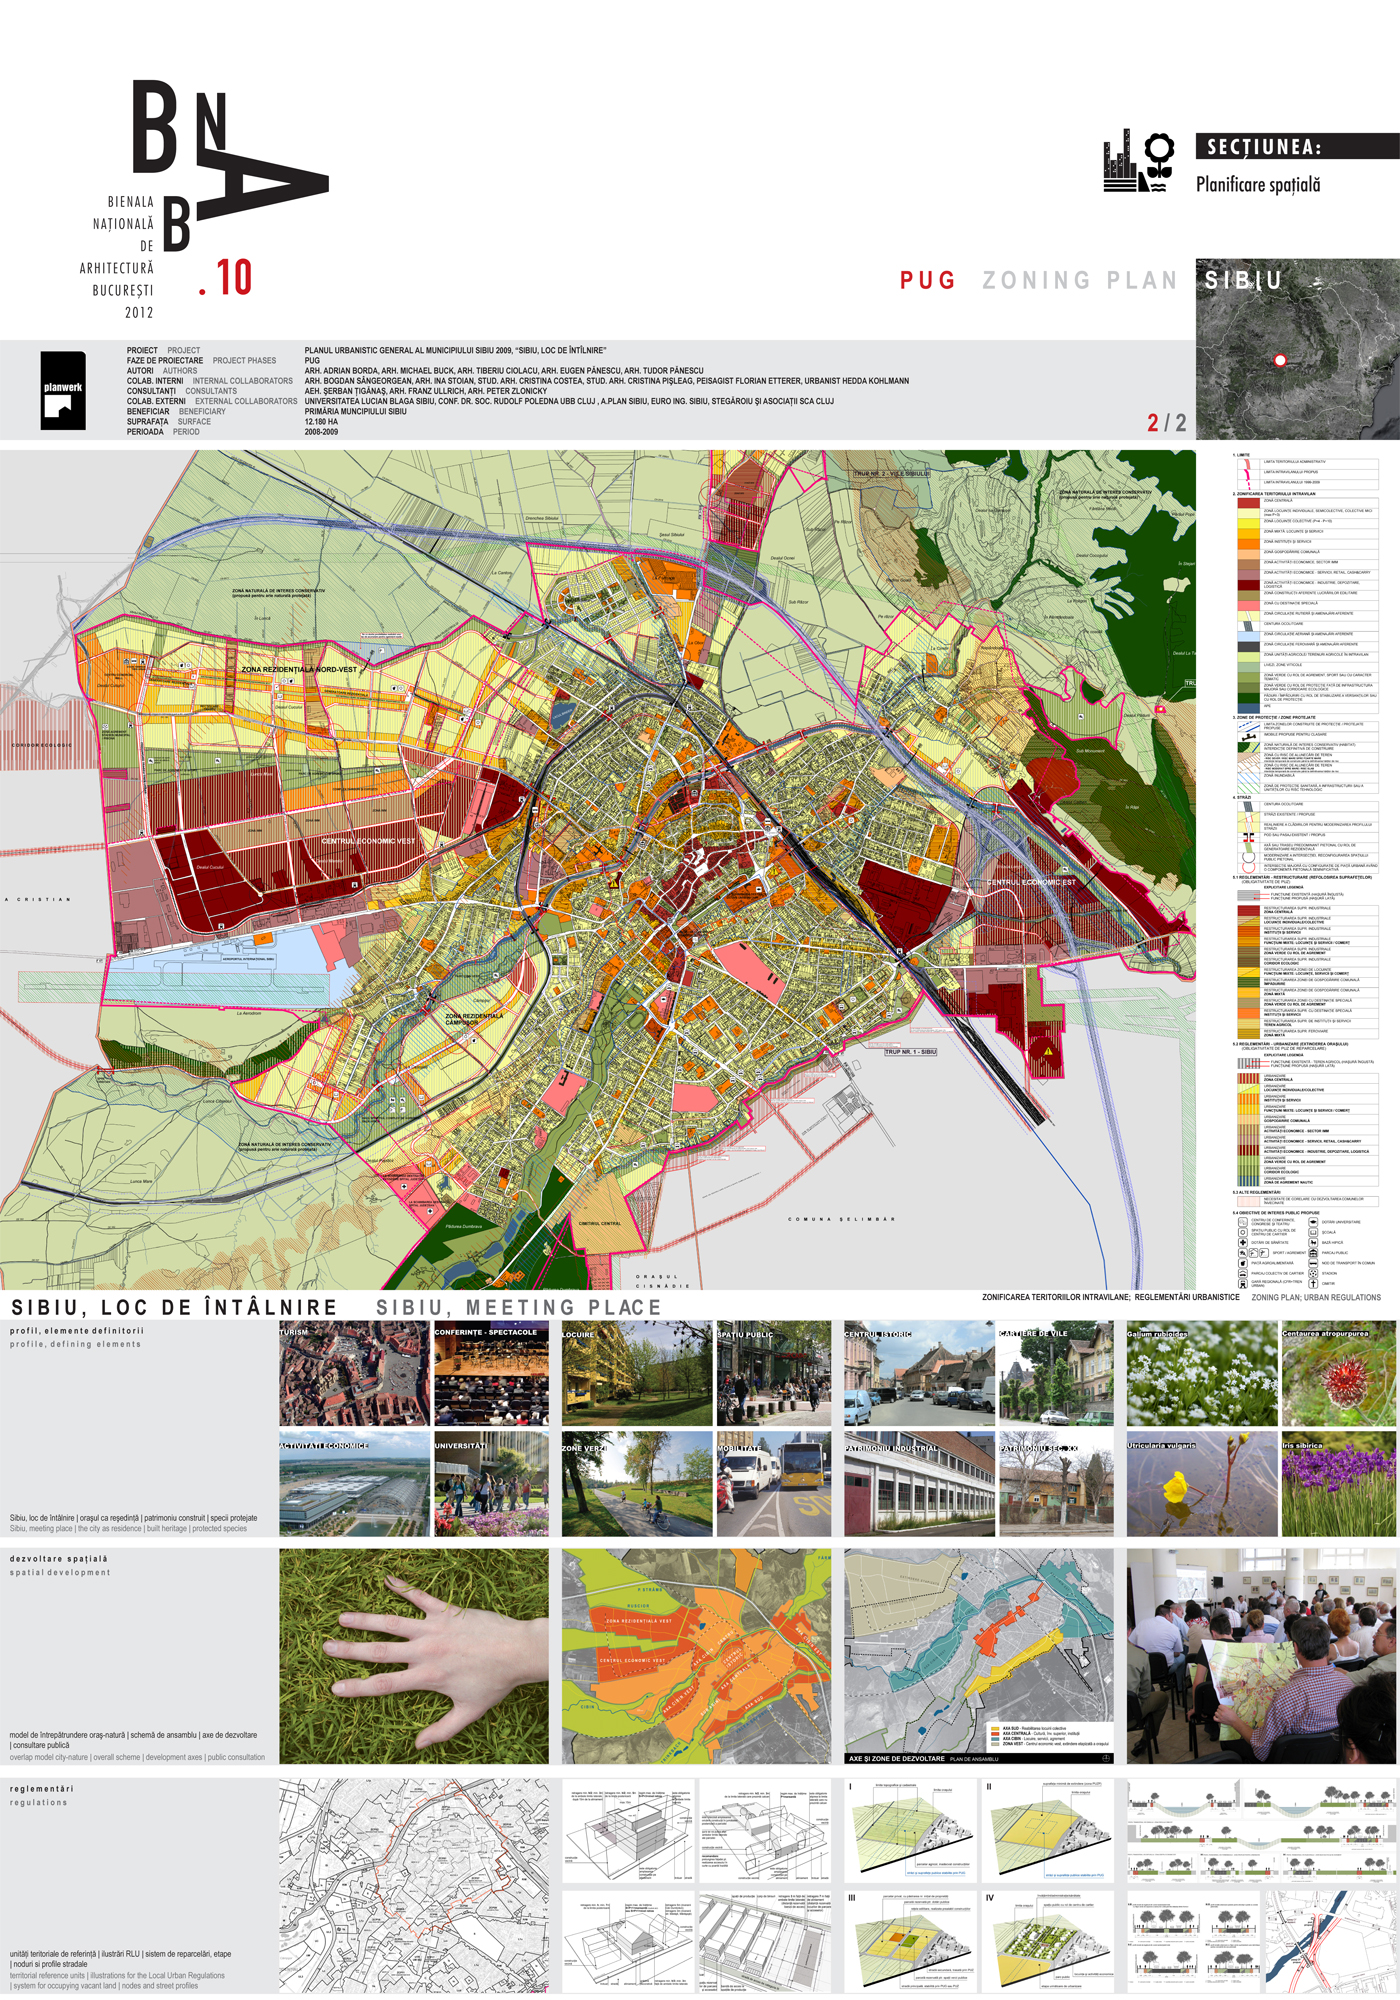
Task: Open the territorial reference units line map
Action: [x=414, y=1886]
